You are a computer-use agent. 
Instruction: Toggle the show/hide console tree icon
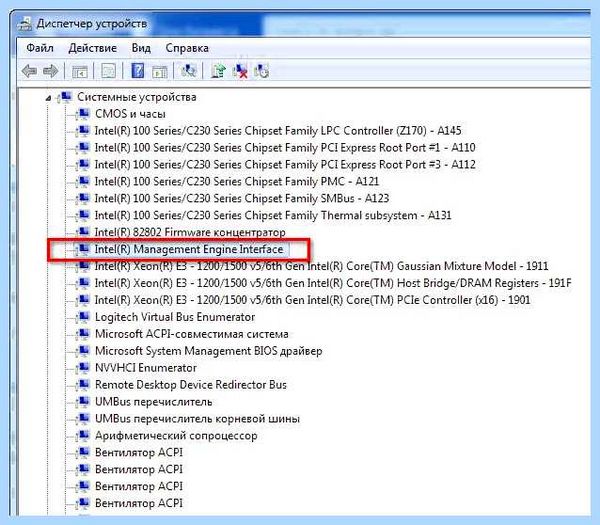coord(80,71)
